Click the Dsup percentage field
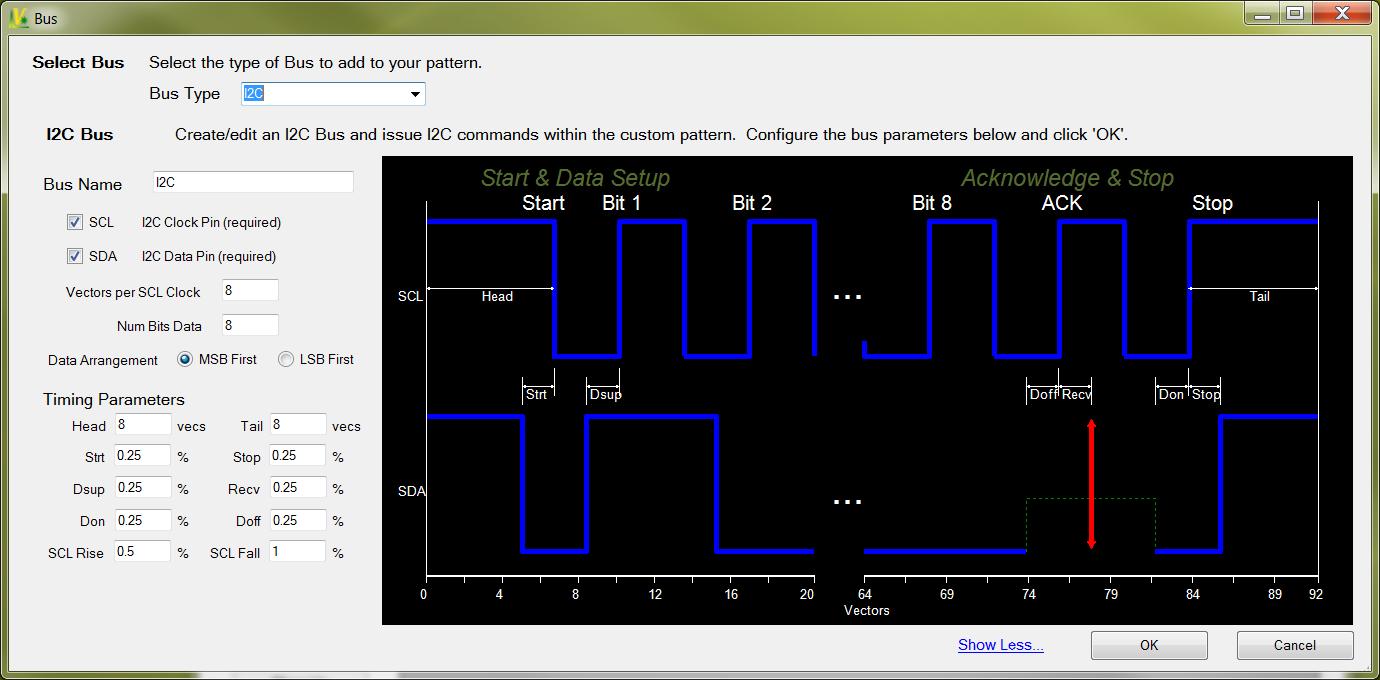1380x680 pixels. point(142,488)
